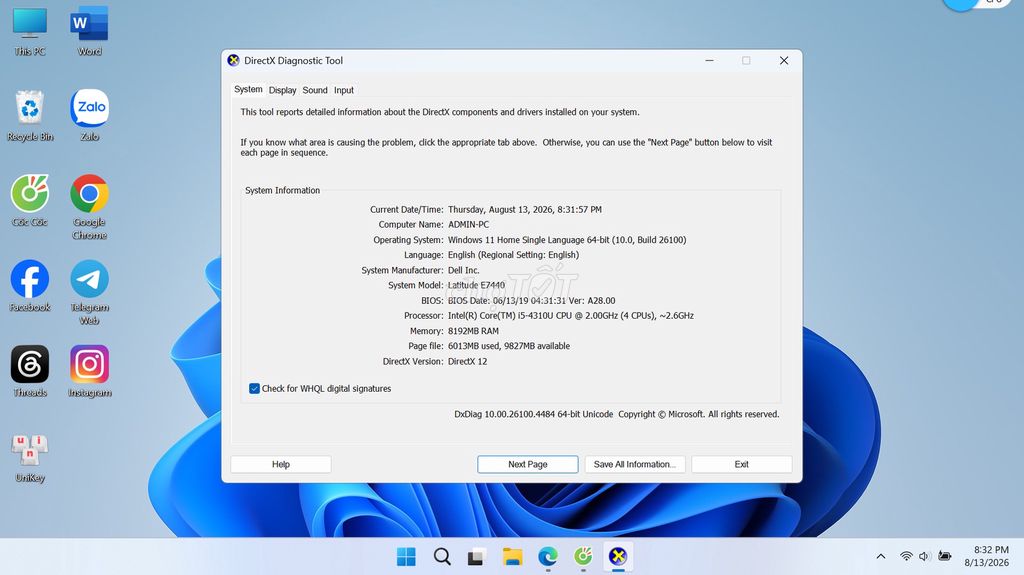Click the Windows 11 Home operating system value
Image resolution: width=1024 pixels, height=575 pixels.
(567, 240)
